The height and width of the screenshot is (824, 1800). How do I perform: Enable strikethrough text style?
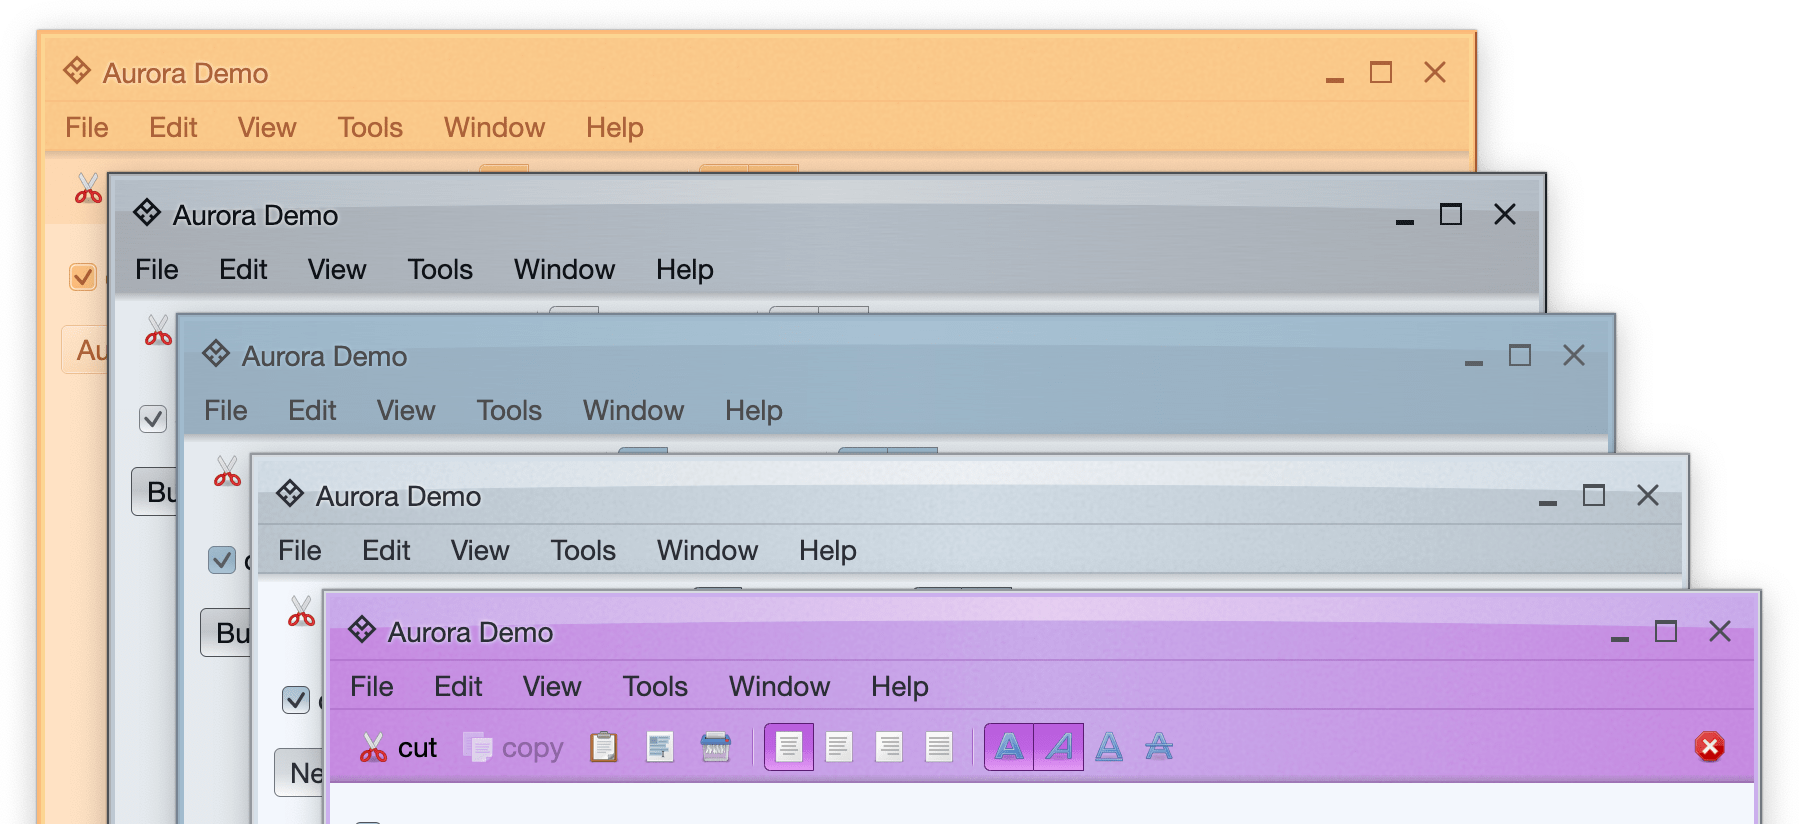pos(1159,747)
